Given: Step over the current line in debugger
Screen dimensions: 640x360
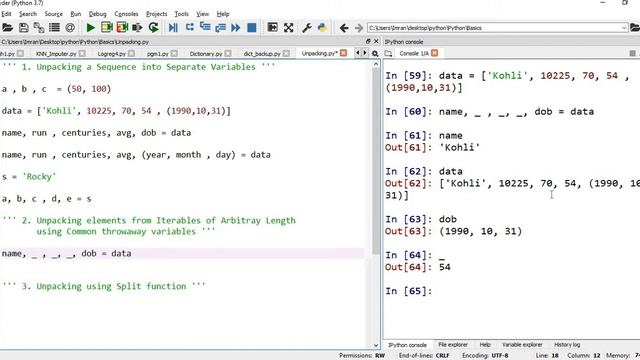Looking at the screenshot, I should (189, 28).
